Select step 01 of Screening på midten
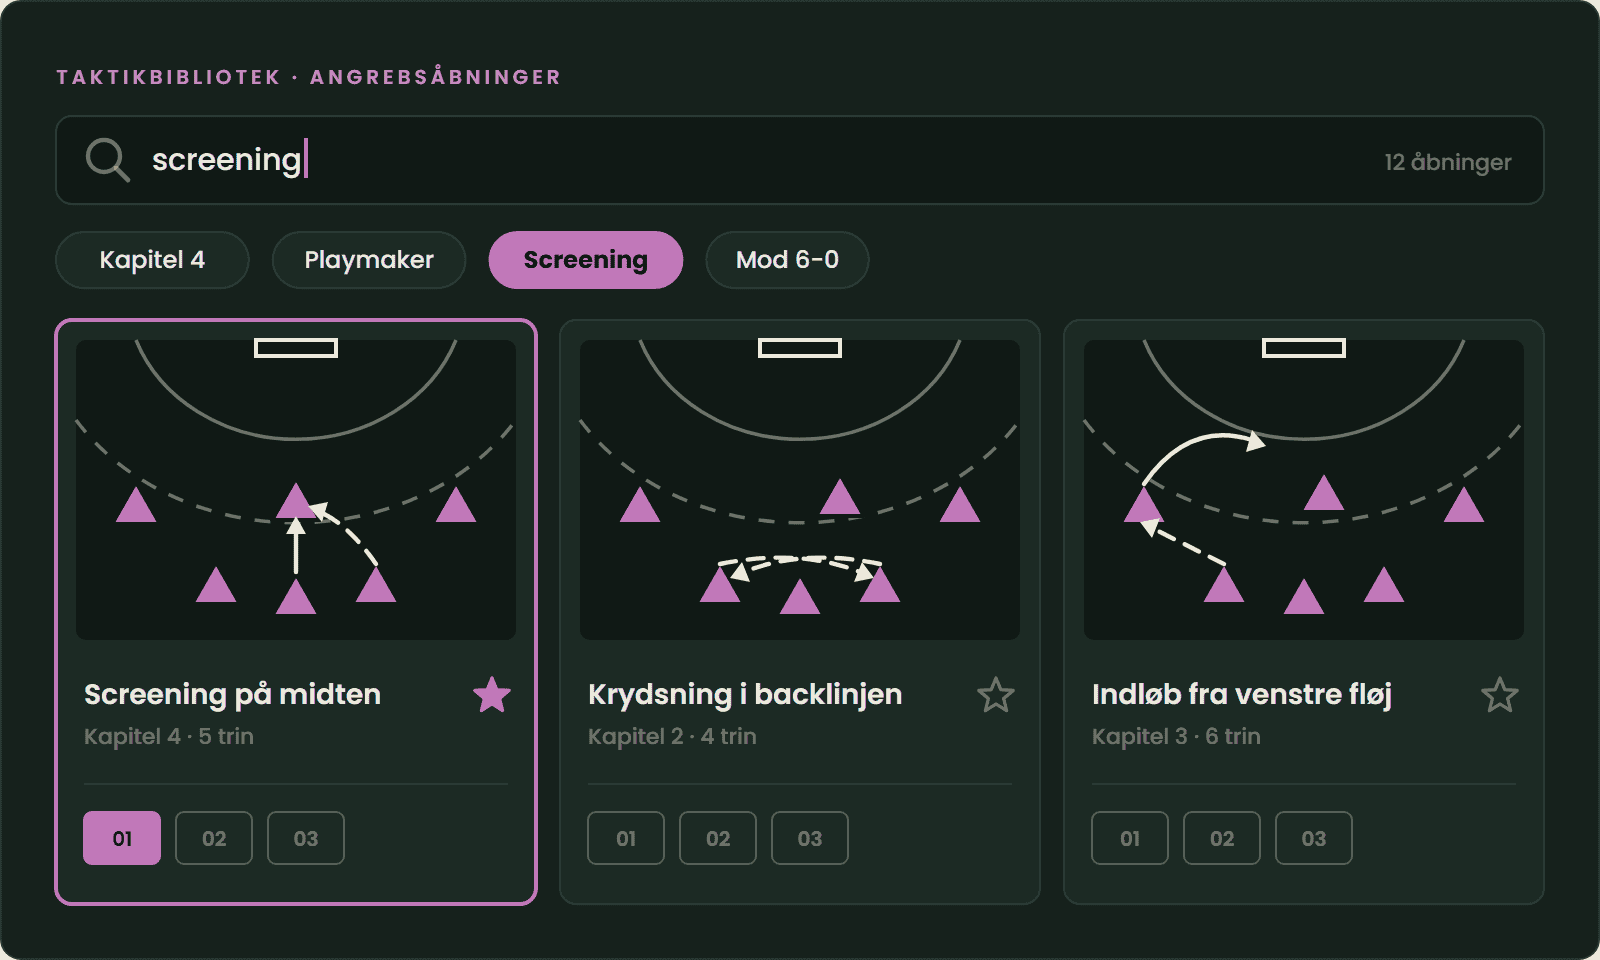The image size is (1600, 960). coord(122,838)
